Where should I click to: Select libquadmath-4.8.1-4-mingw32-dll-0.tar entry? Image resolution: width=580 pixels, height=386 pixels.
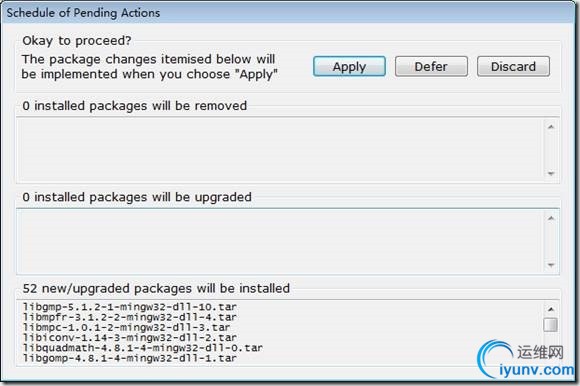click(143, 348)
